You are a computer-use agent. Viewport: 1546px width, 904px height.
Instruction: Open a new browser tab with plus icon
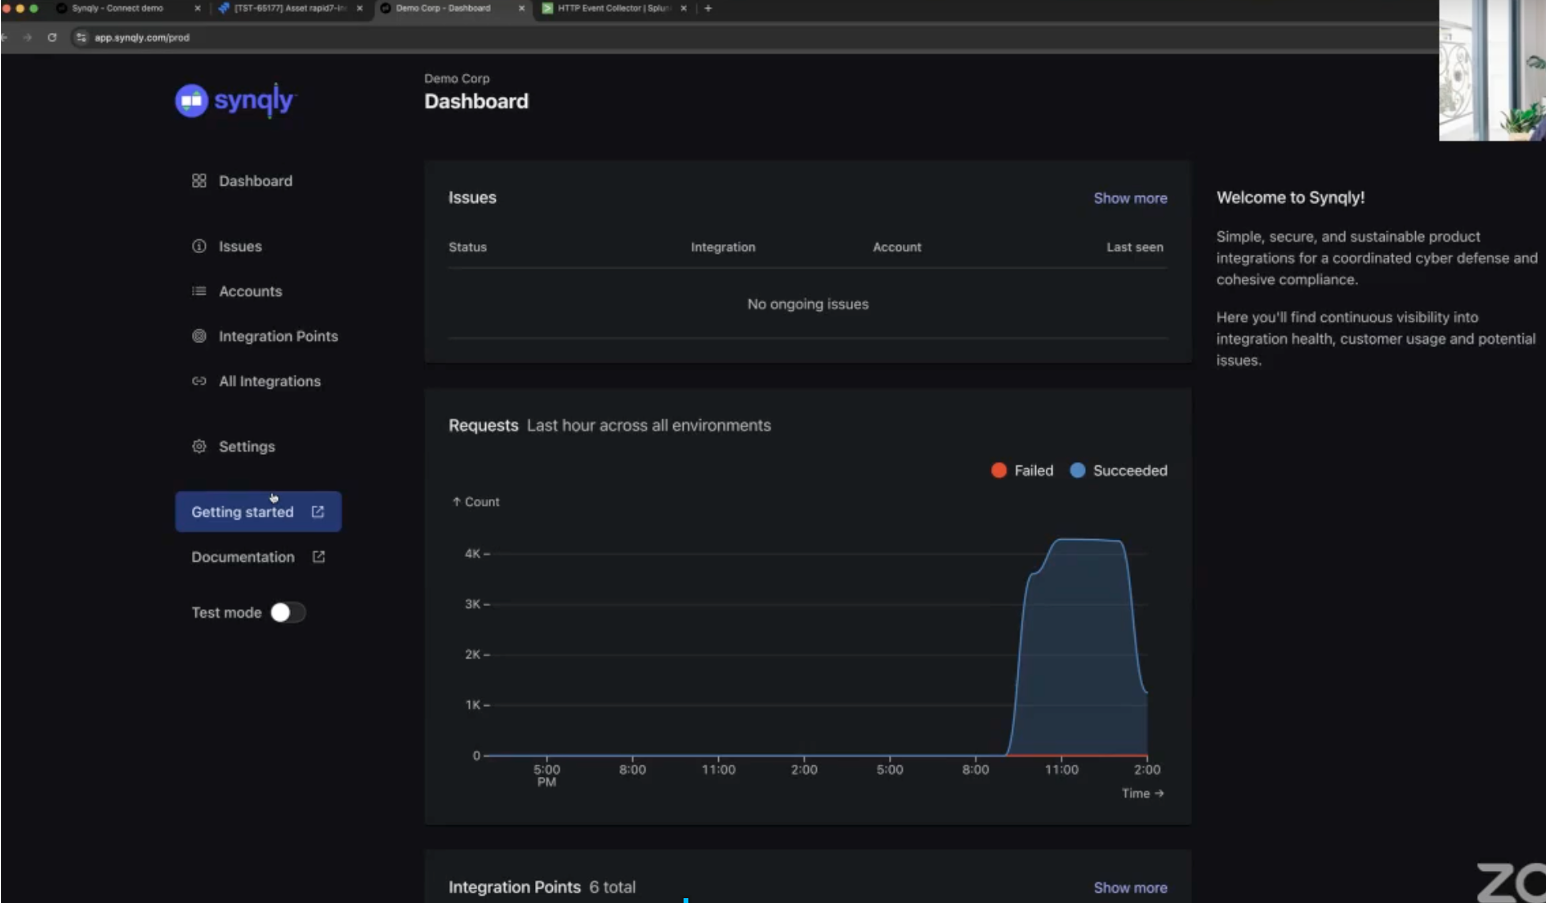pos(708,8)
